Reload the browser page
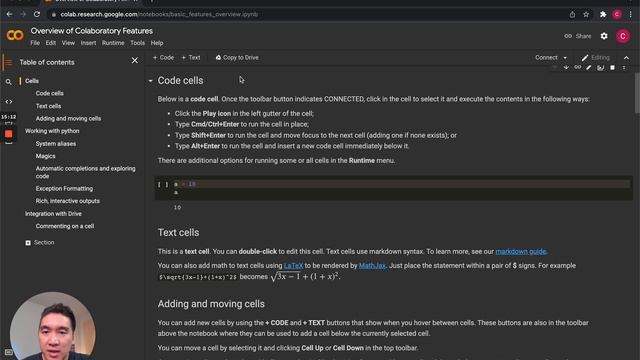Image resolution: width=640 pixels, height=360 pixels. (x=37, y=14)
